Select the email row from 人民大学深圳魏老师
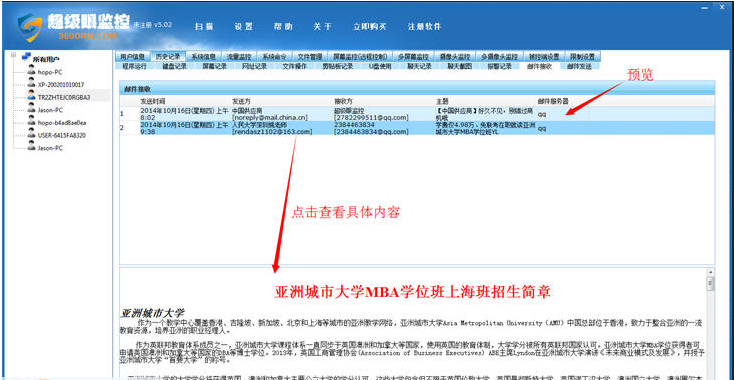734x380 pixels. point(417,128)
